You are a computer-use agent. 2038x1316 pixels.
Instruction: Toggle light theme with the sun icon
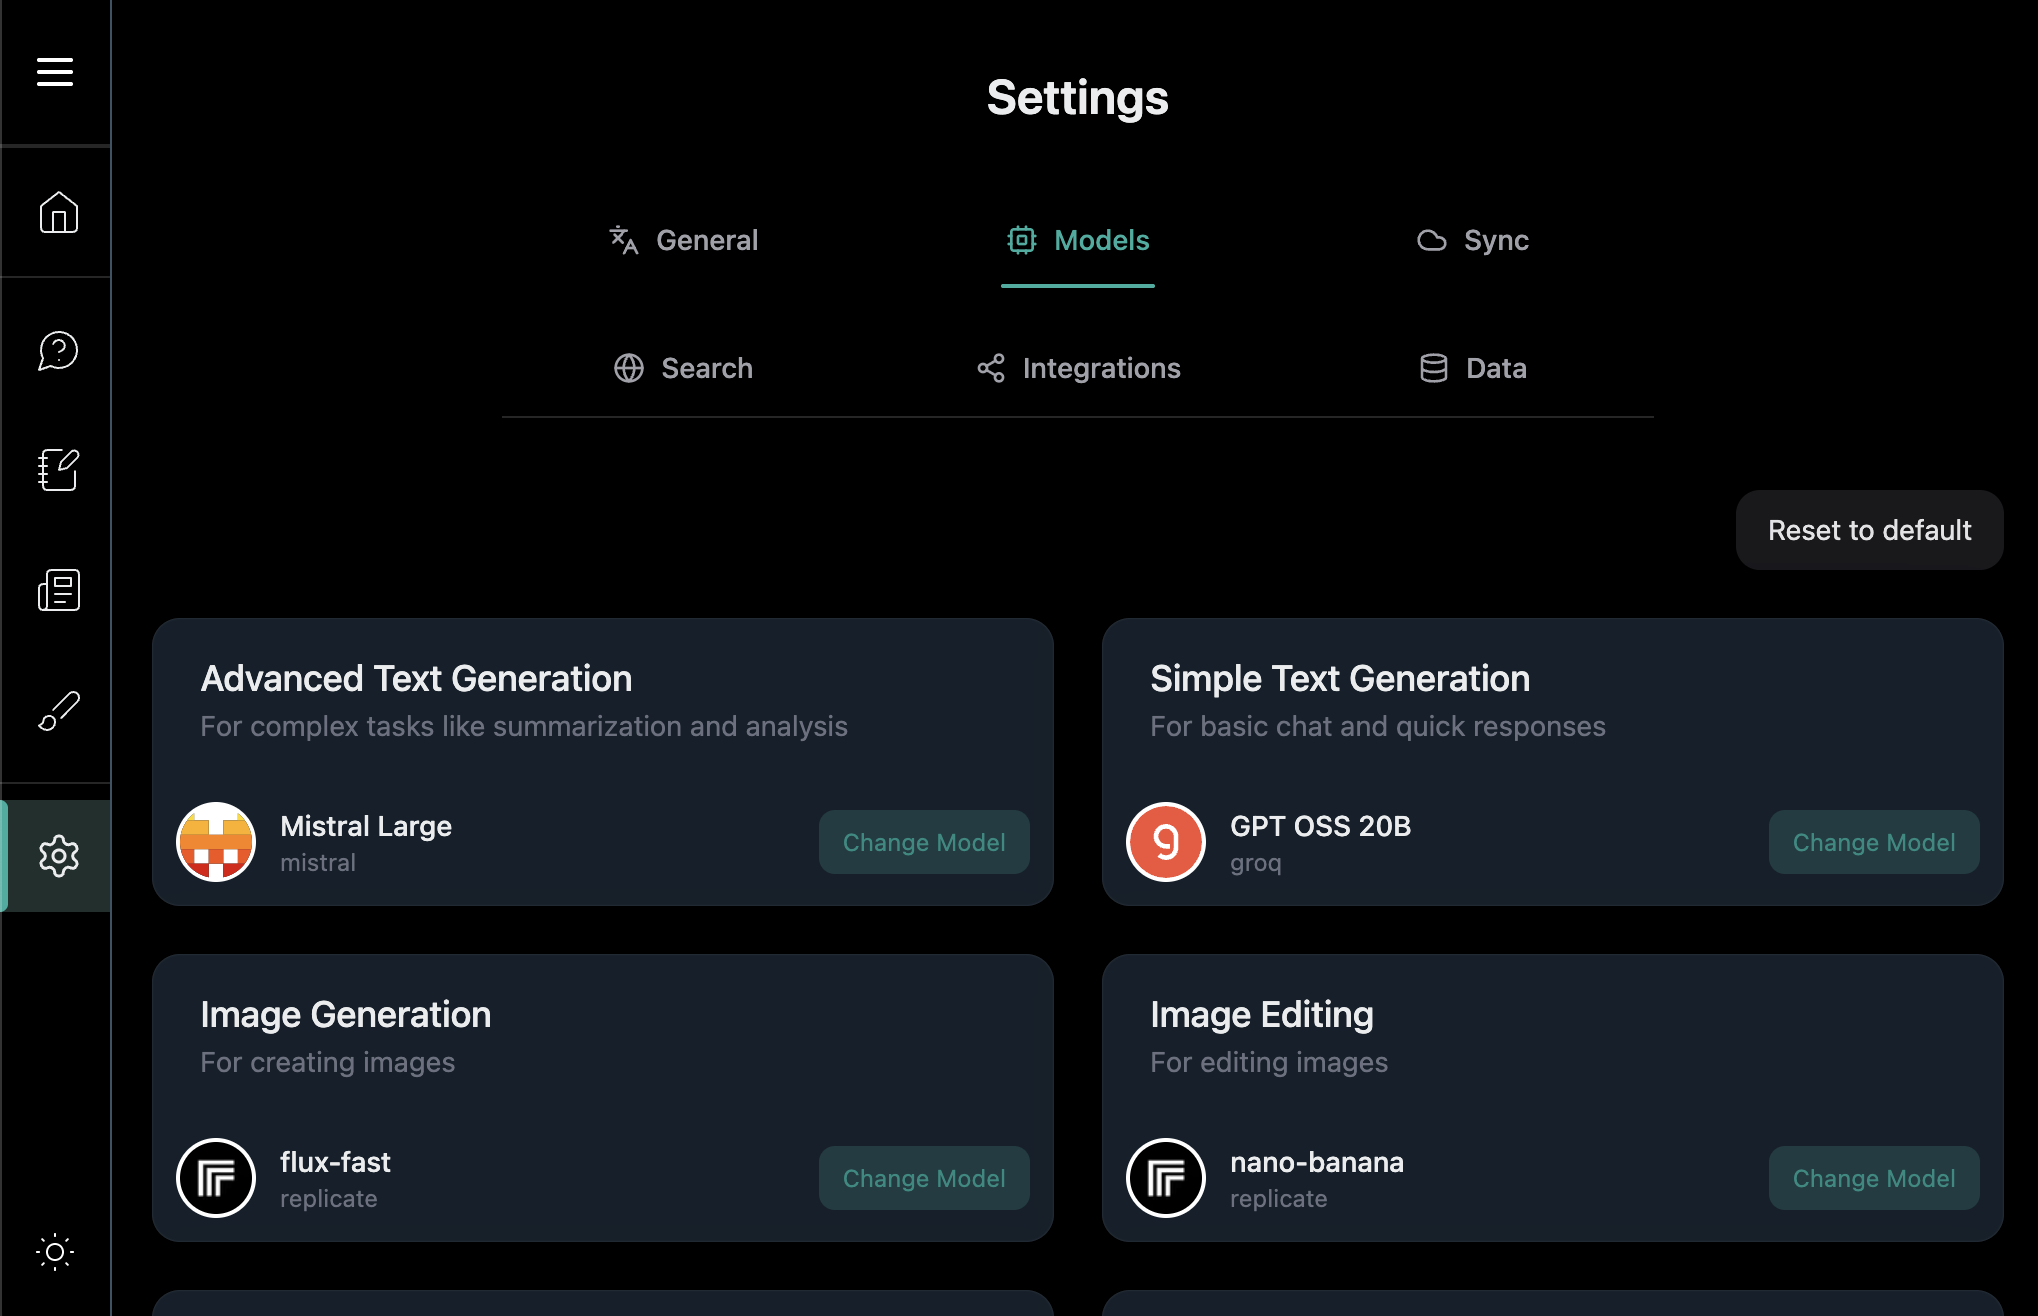click(56, 1252)
